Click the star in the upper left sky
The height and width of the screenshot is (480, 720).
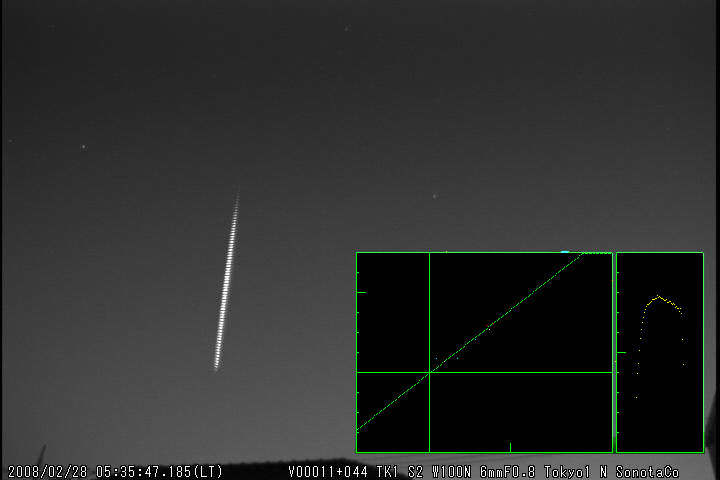click(x=83, y=147)
